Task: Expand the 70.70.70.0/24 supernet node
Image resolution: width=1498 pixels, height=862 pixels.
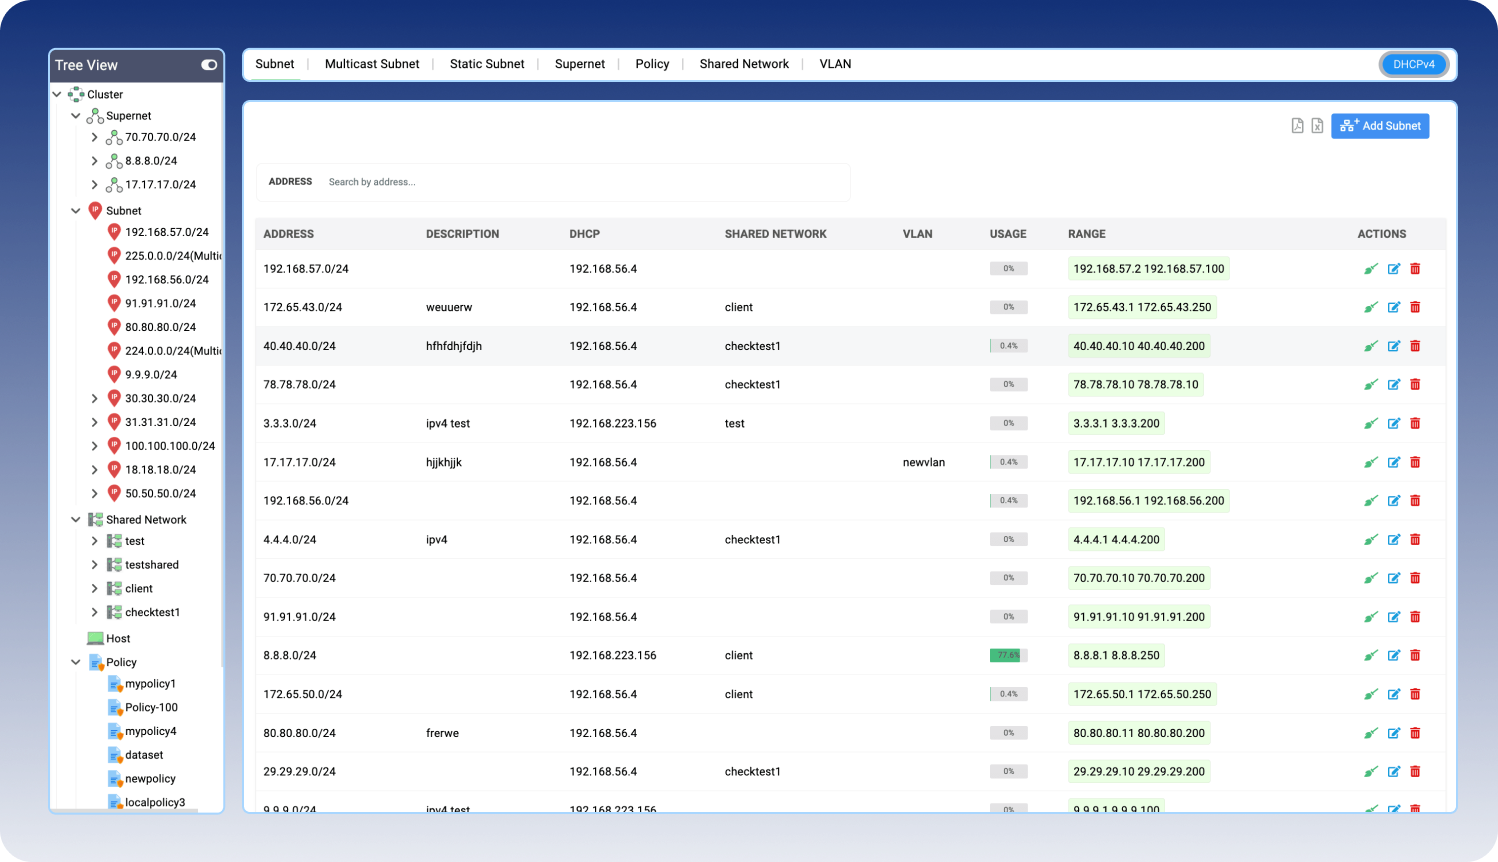Action: [x=95, y=137]
